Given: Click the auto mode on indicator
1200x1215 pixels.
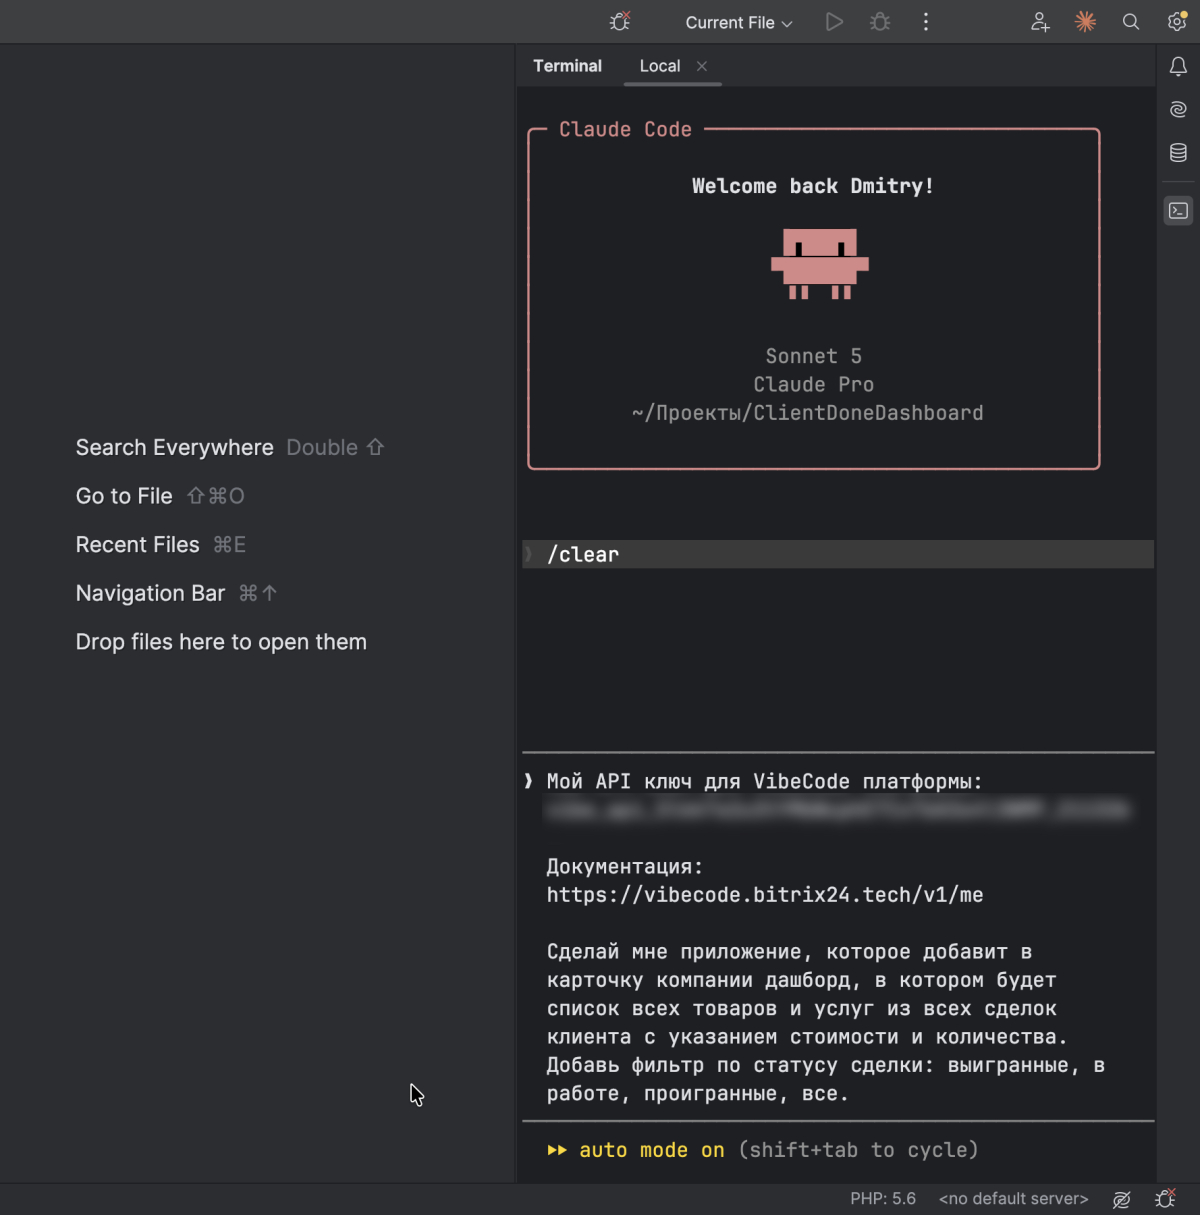Looking at the screenshot, I should pyautogui.click(x=635, y=1150).
